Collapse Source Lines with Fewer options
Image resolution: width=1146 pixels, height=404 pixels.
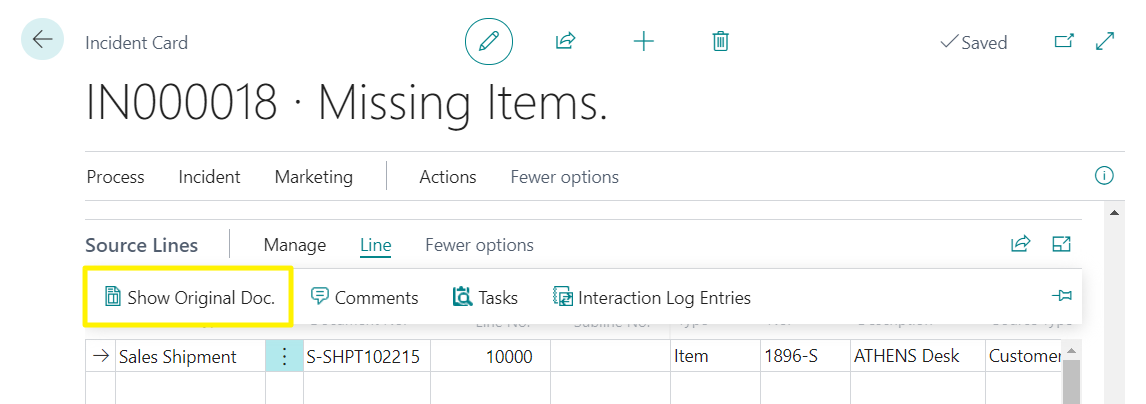[479, 245]
